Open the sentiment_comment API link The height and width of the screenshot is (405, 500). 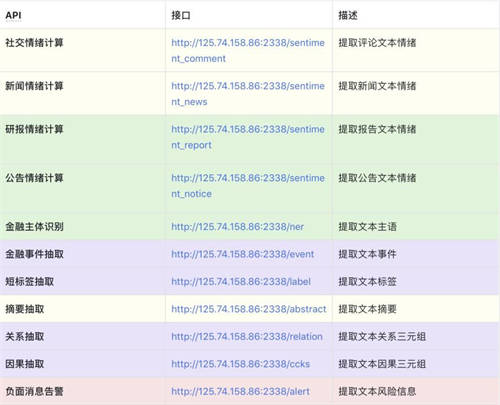248,51
